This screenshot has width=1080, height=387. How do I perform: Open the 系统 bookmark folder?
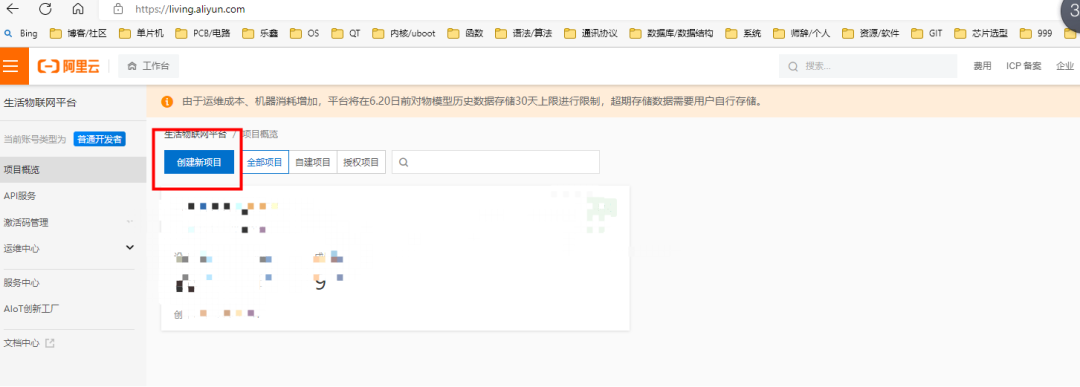[743, 33]
